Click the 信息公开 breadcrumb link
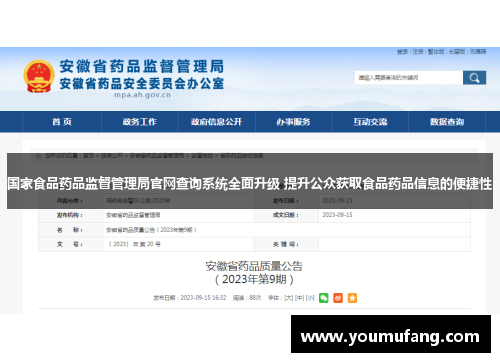This screenshot has height=362, width=500. (112, 156)
